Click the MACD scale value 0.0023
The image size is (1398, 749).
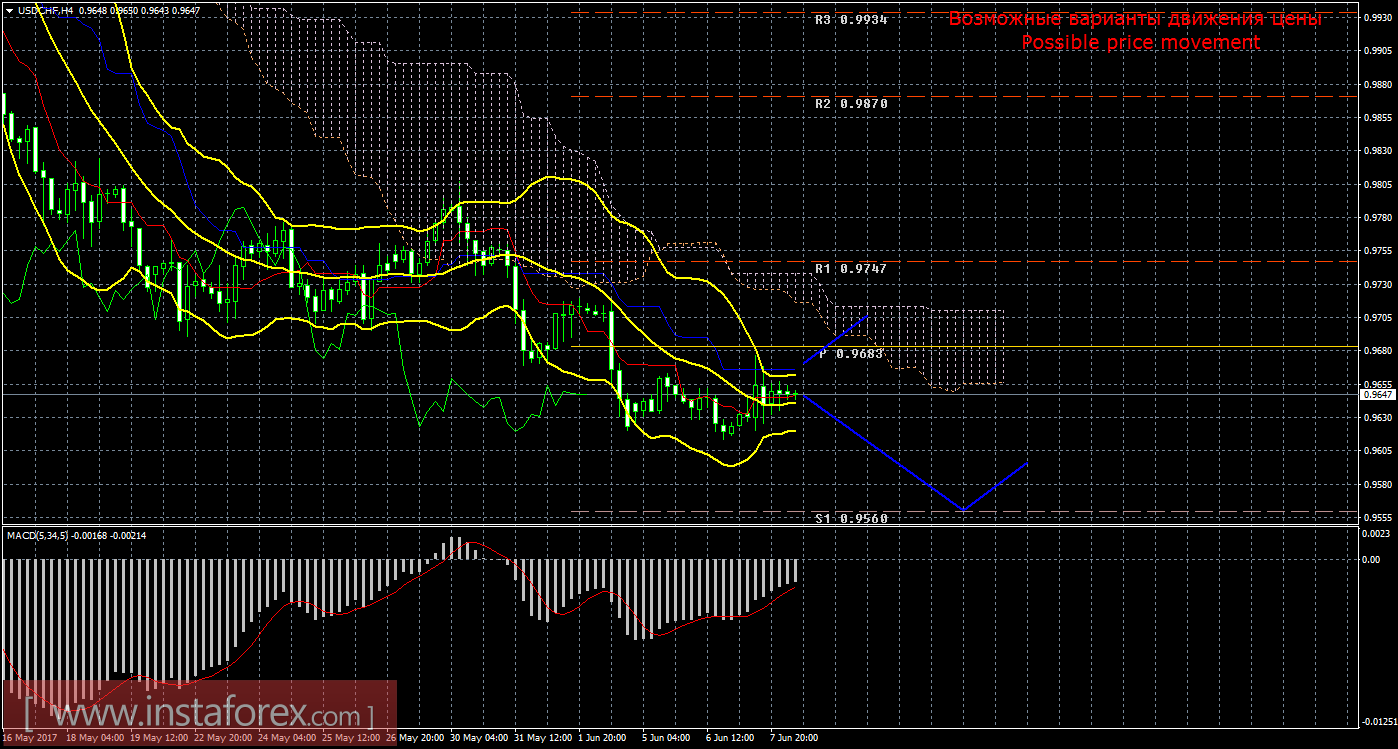(x=1376, y=535)
